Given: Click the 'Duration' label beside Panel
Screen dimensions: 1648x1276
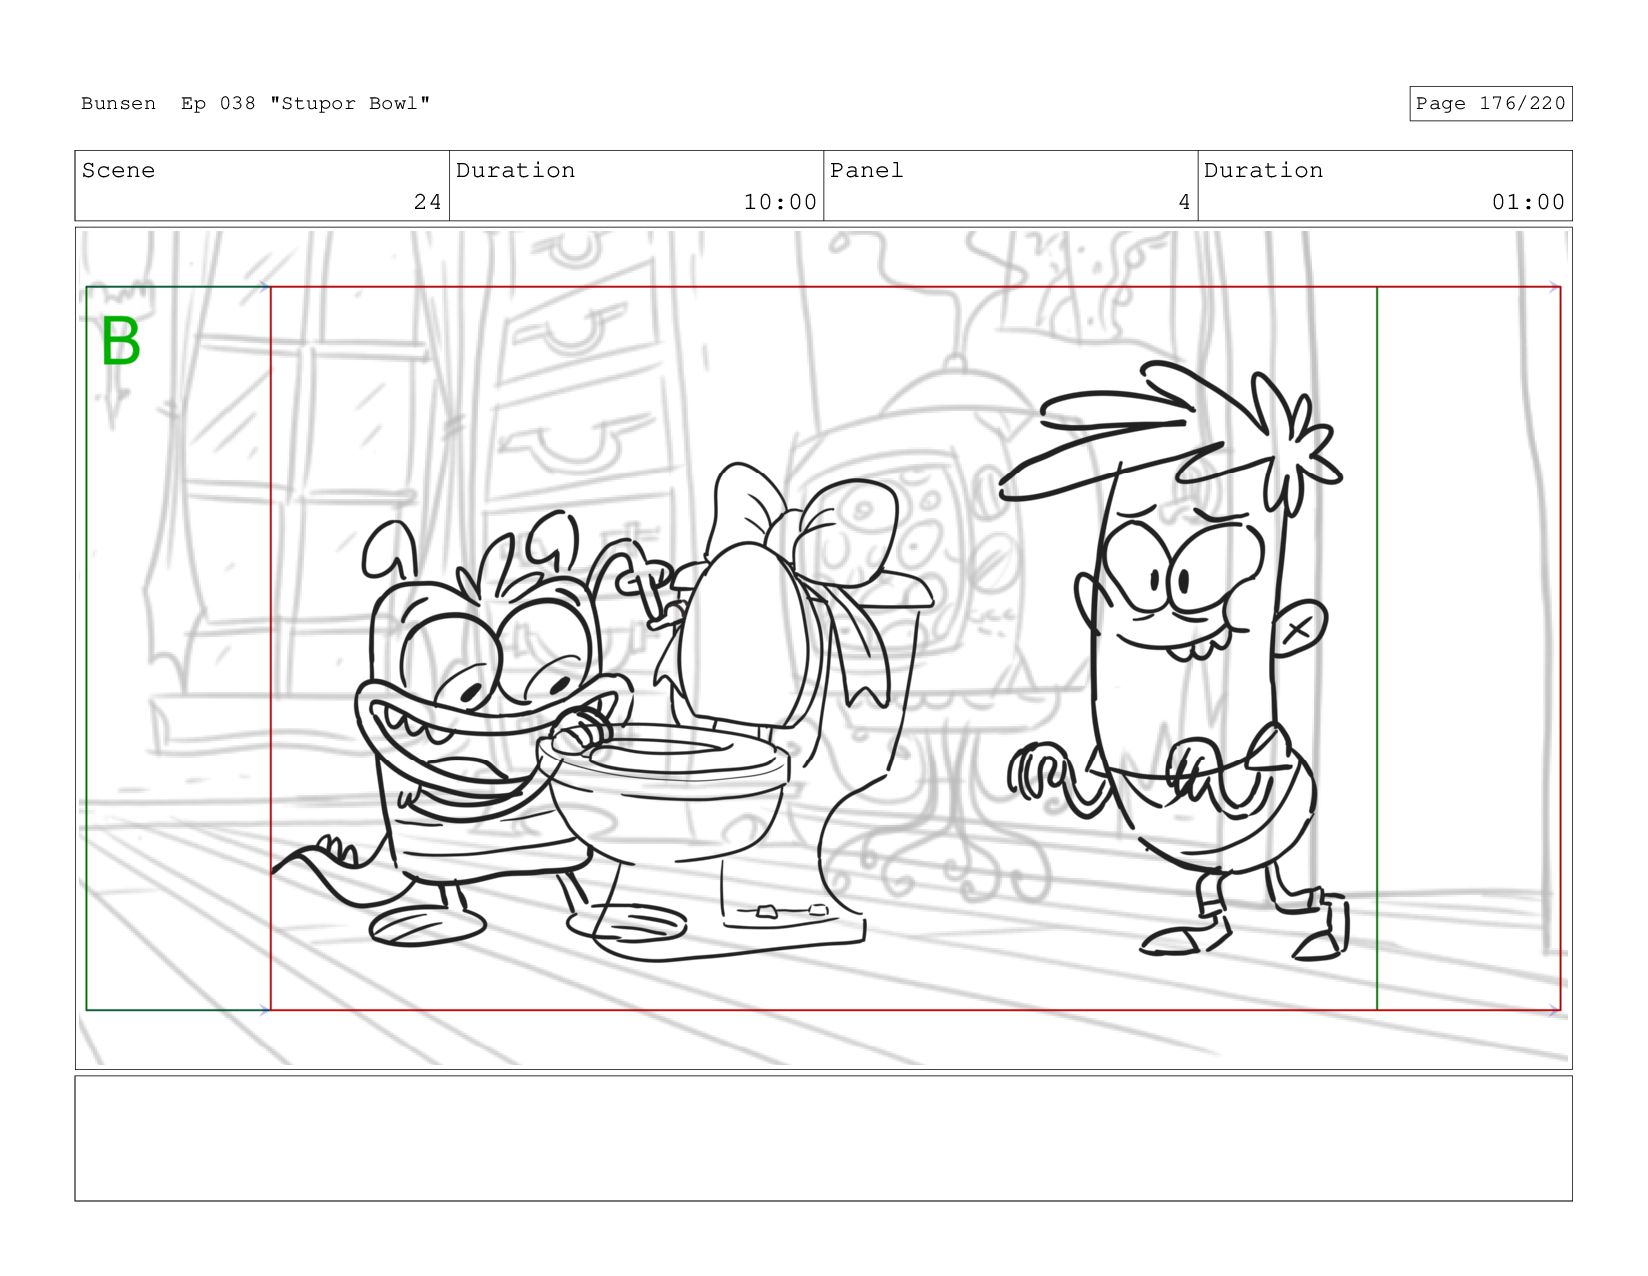Looking at the screenshot, I should tap(1263, 171).
